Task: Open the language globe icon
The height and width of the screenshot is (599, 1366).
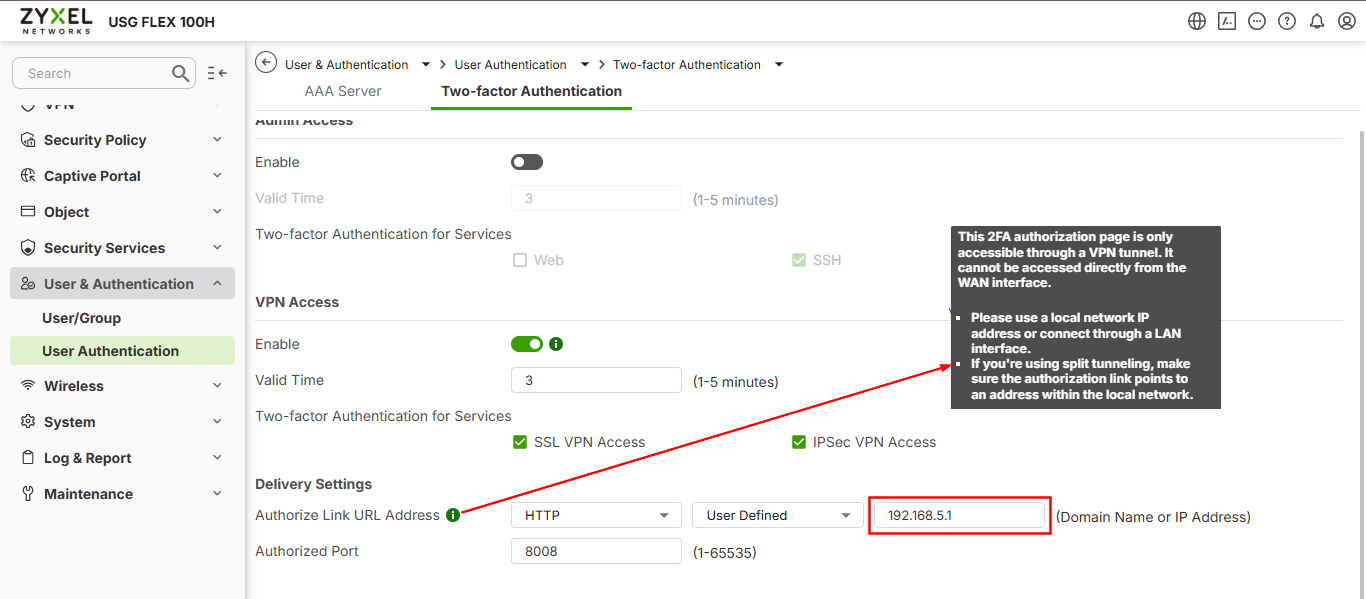Action: coord(1197,21)
